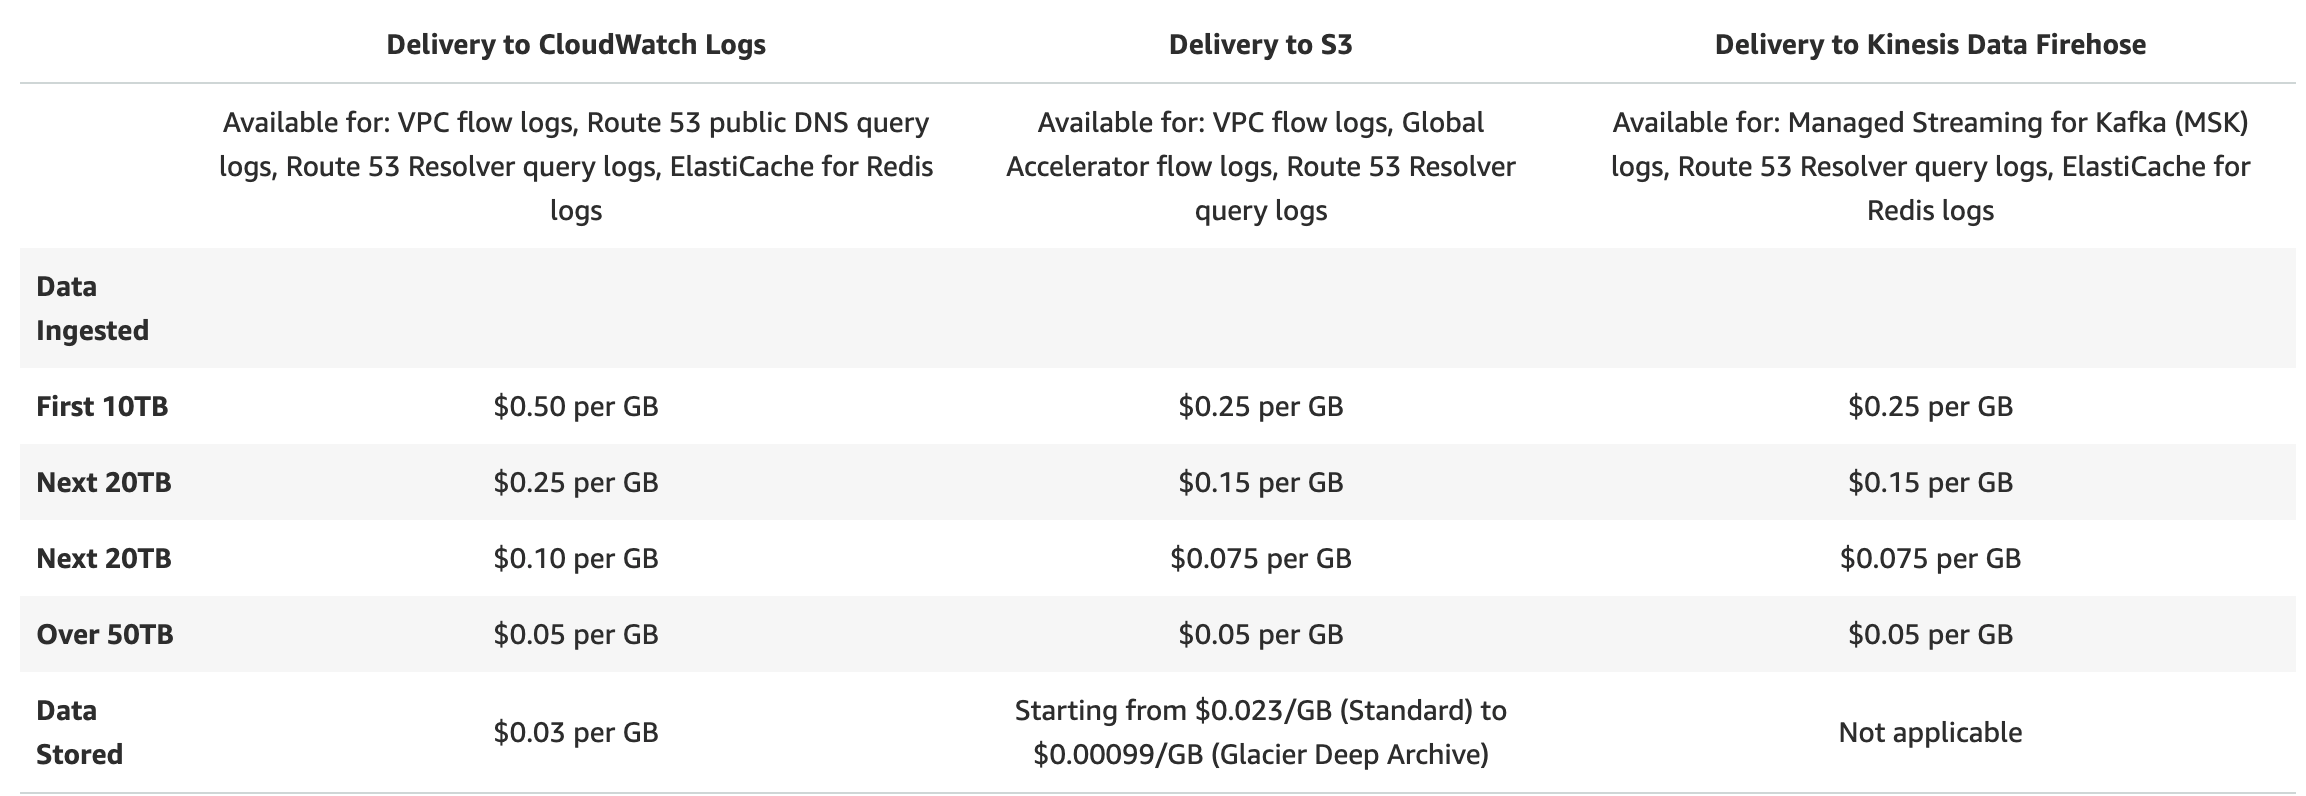Click Over 50TB price under Delivery to S3
The height and width of the screenshot is (796, 2306).
pyautogui.click(x=1260, y=635)
